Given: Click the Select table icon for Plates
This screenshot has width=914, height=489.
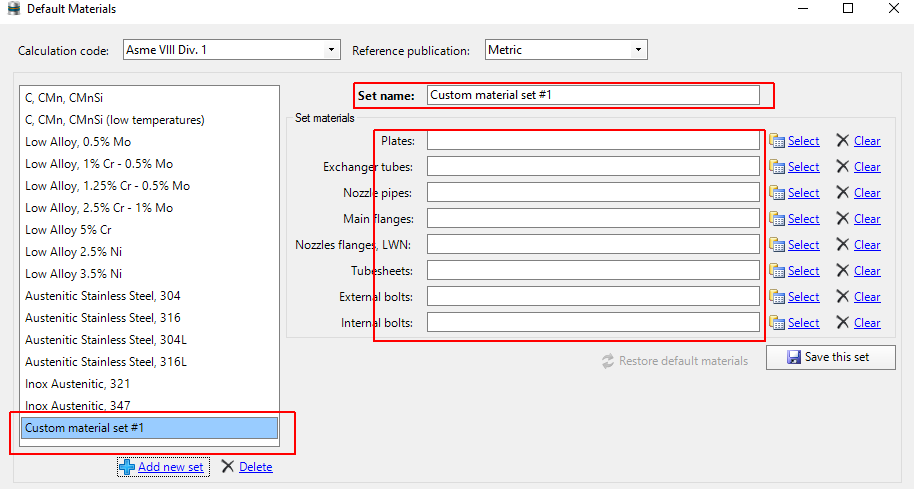Looking at the screenshot, I should click(776, 140).
